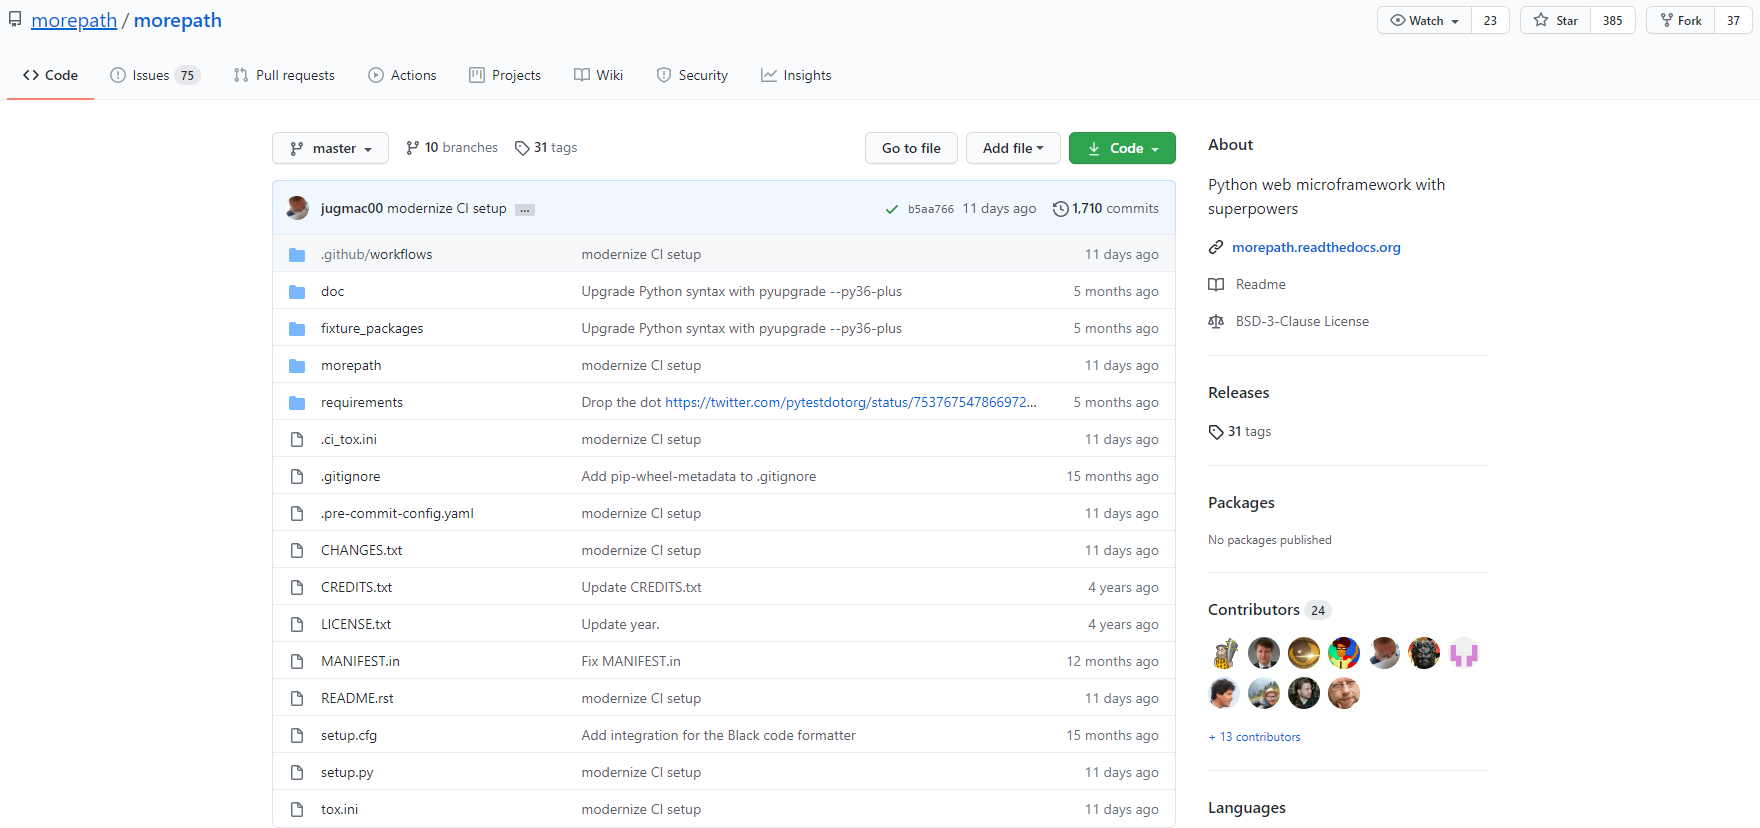The width and height of the screenshot is (1760, 828).
Task: Open CREDITS.txt file
Action: pos(356,588)
